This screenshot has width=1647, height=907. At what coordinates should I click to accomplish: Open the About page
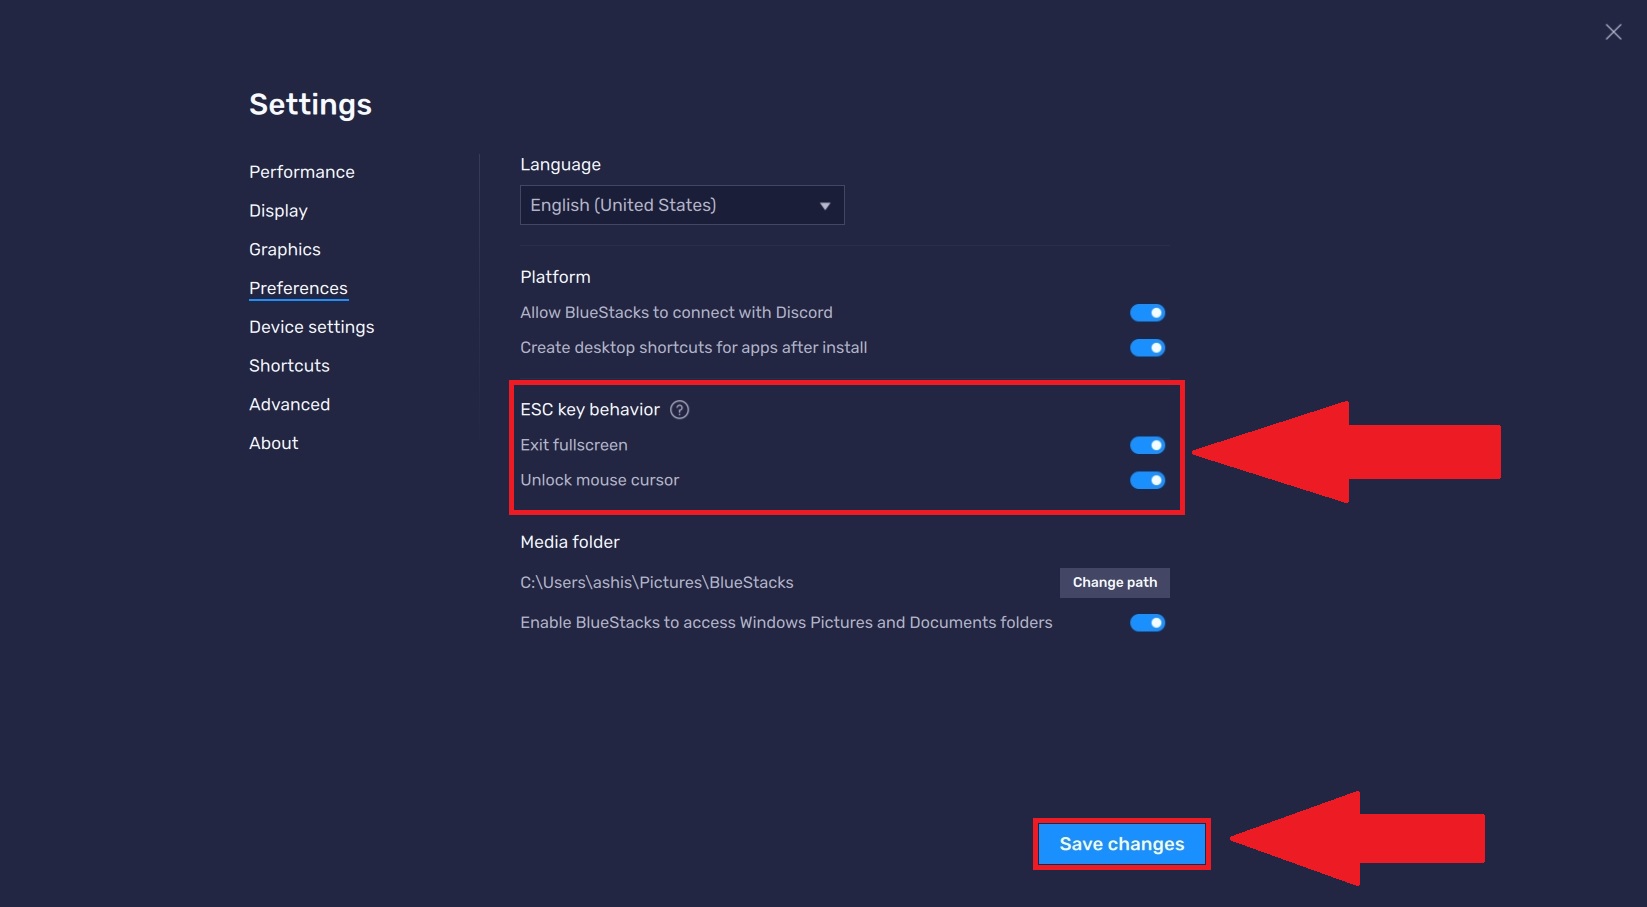(x=273, y=443)
